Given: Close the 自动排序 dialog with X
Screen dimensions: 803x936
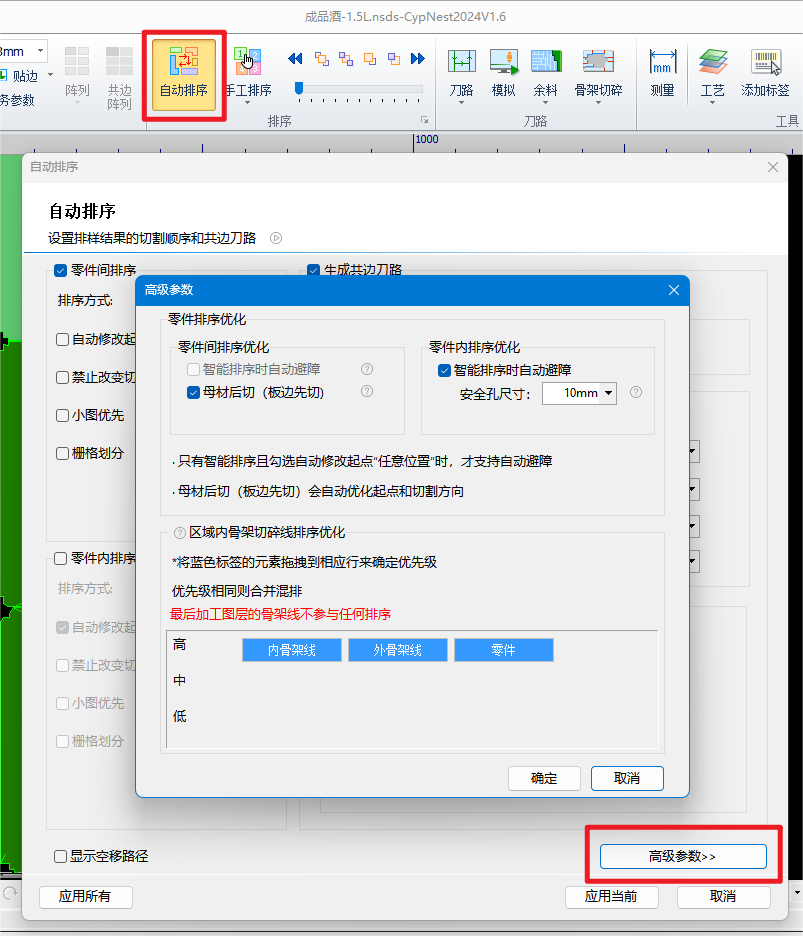Looking at the screenshot, I should click(x=773, y=167).
